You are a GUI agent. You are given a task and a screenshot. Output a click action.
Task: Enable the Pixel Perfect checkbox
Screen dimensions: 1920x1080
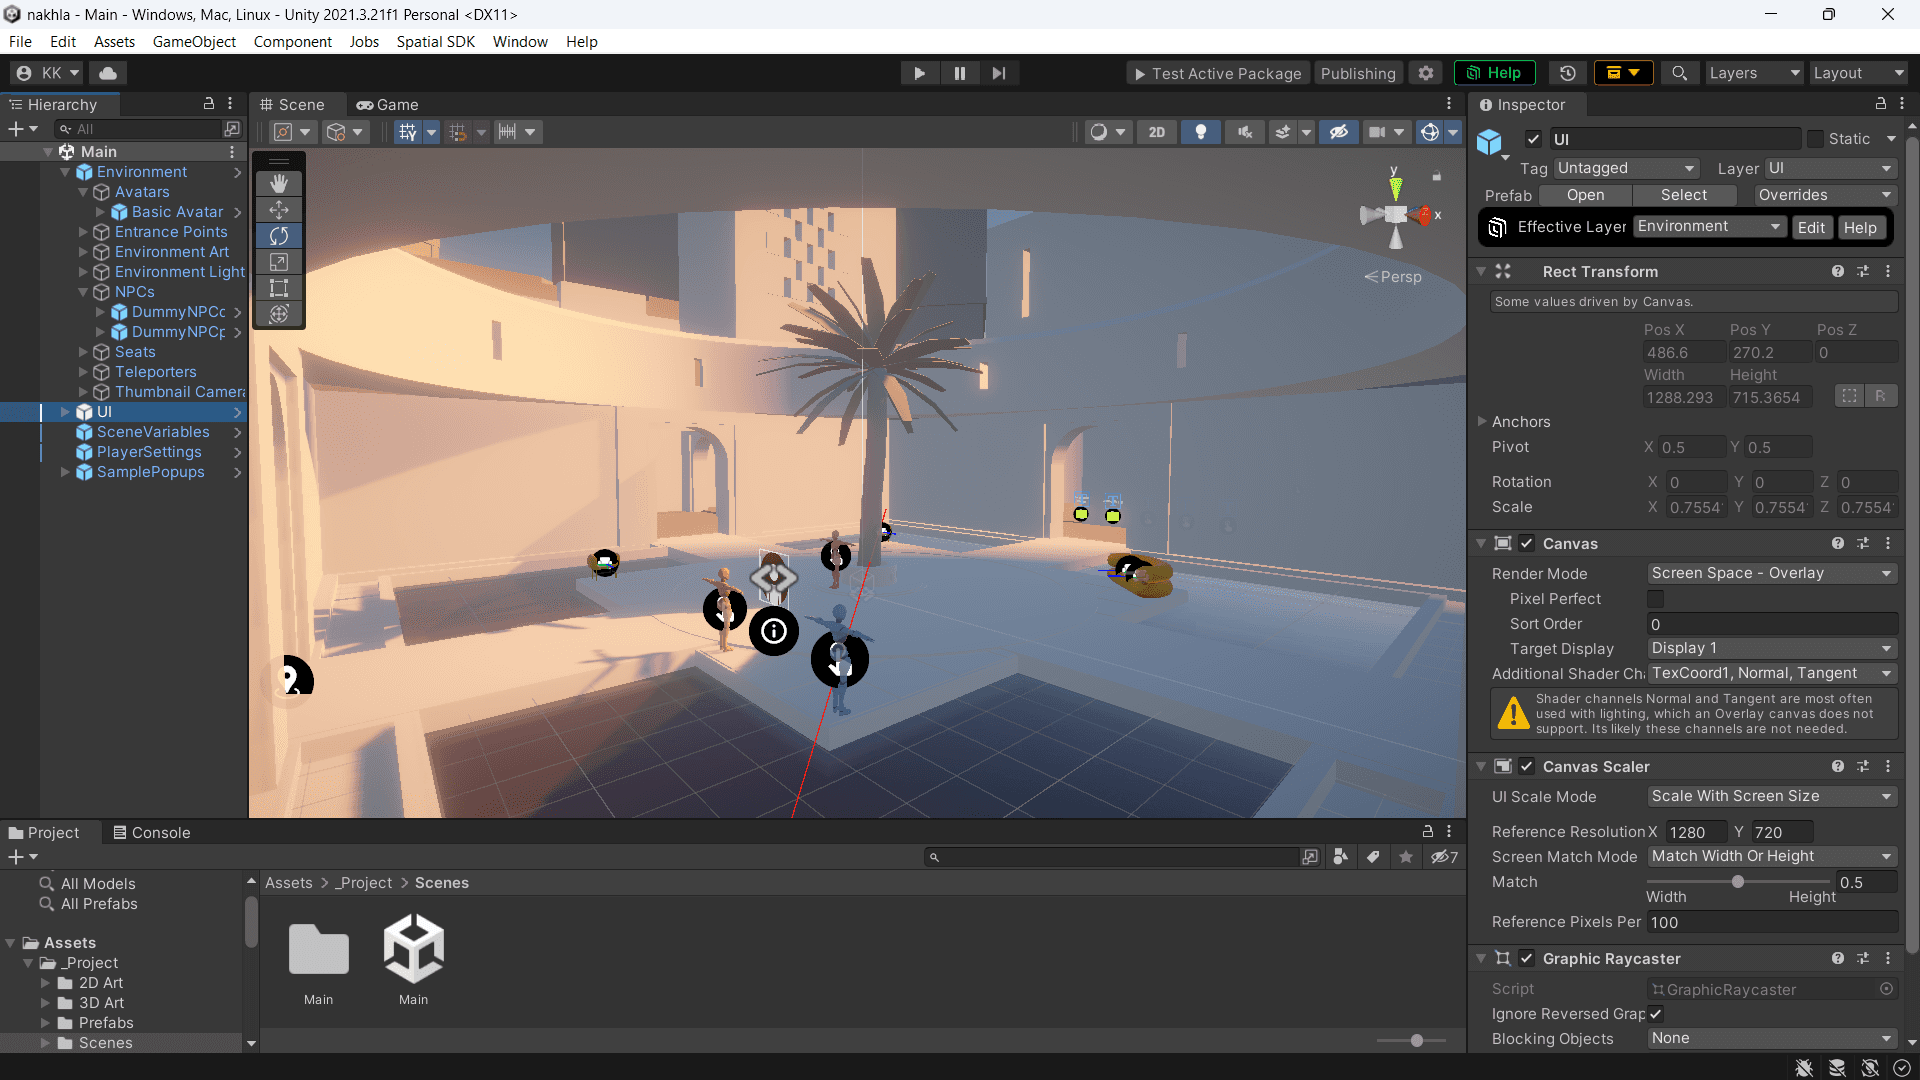coord(1655,599)
